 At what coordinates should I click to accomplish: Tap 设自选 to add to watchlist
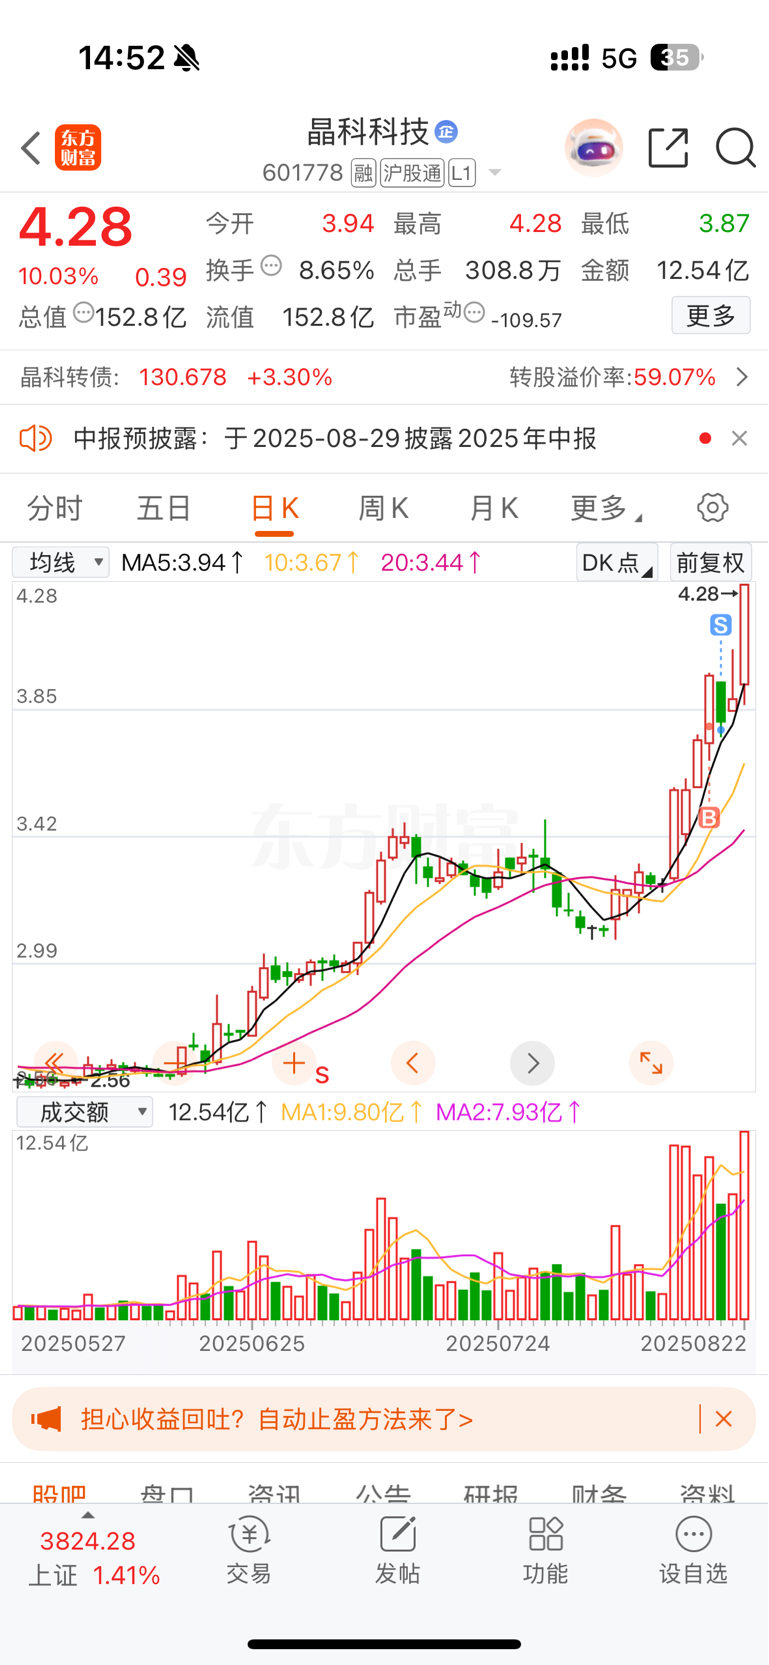(693, 1551)
